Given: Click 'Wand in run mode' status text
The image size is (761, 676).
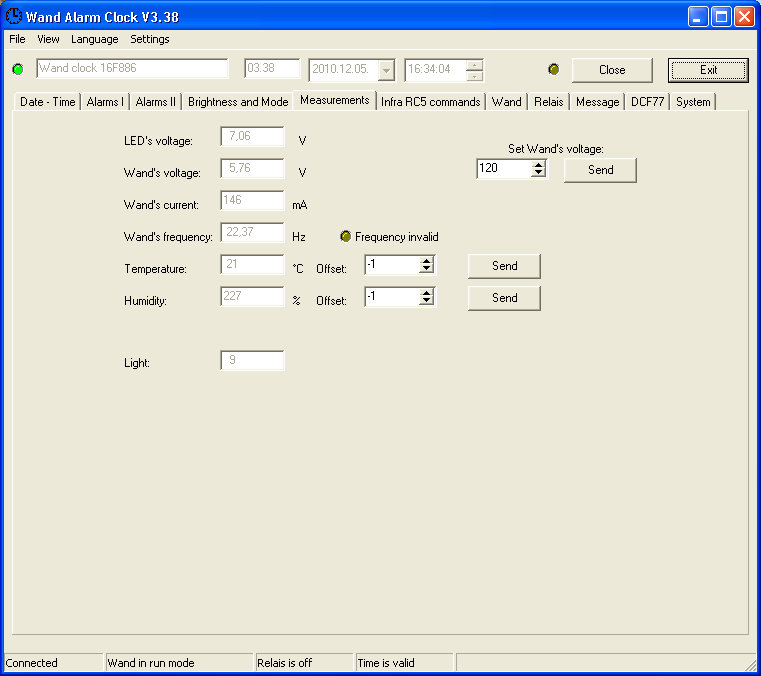Looking at the screenshot, I should pyautogui.click(x=151, y=663).
